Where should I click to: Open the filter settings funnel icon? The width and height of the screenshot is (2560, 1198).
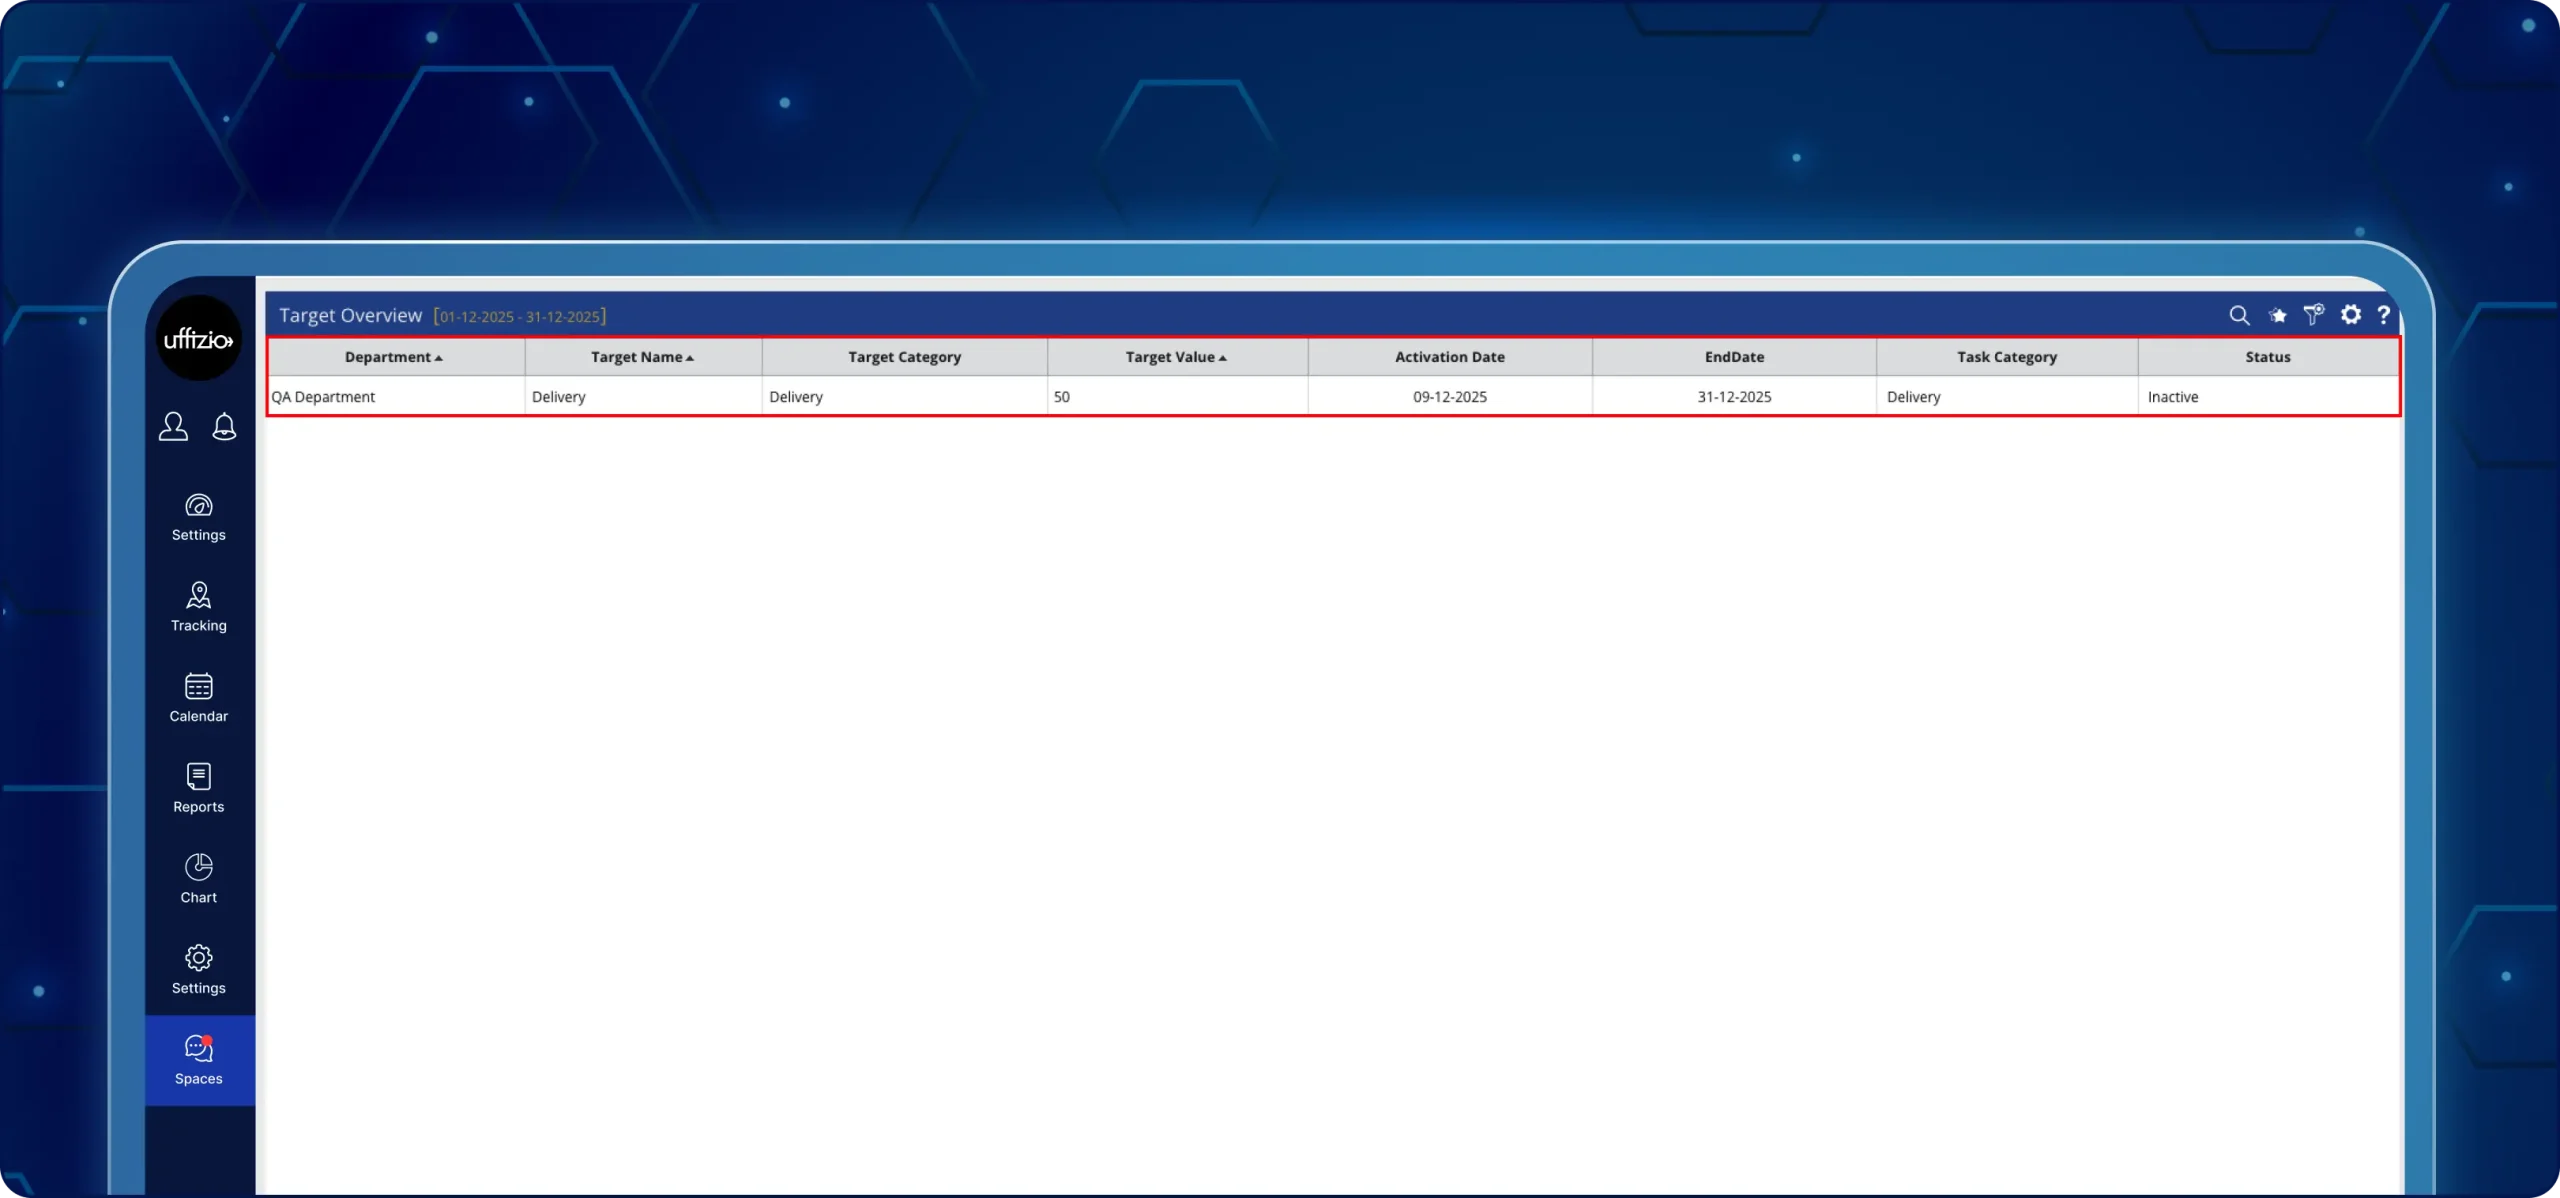tap(2313, 316)
